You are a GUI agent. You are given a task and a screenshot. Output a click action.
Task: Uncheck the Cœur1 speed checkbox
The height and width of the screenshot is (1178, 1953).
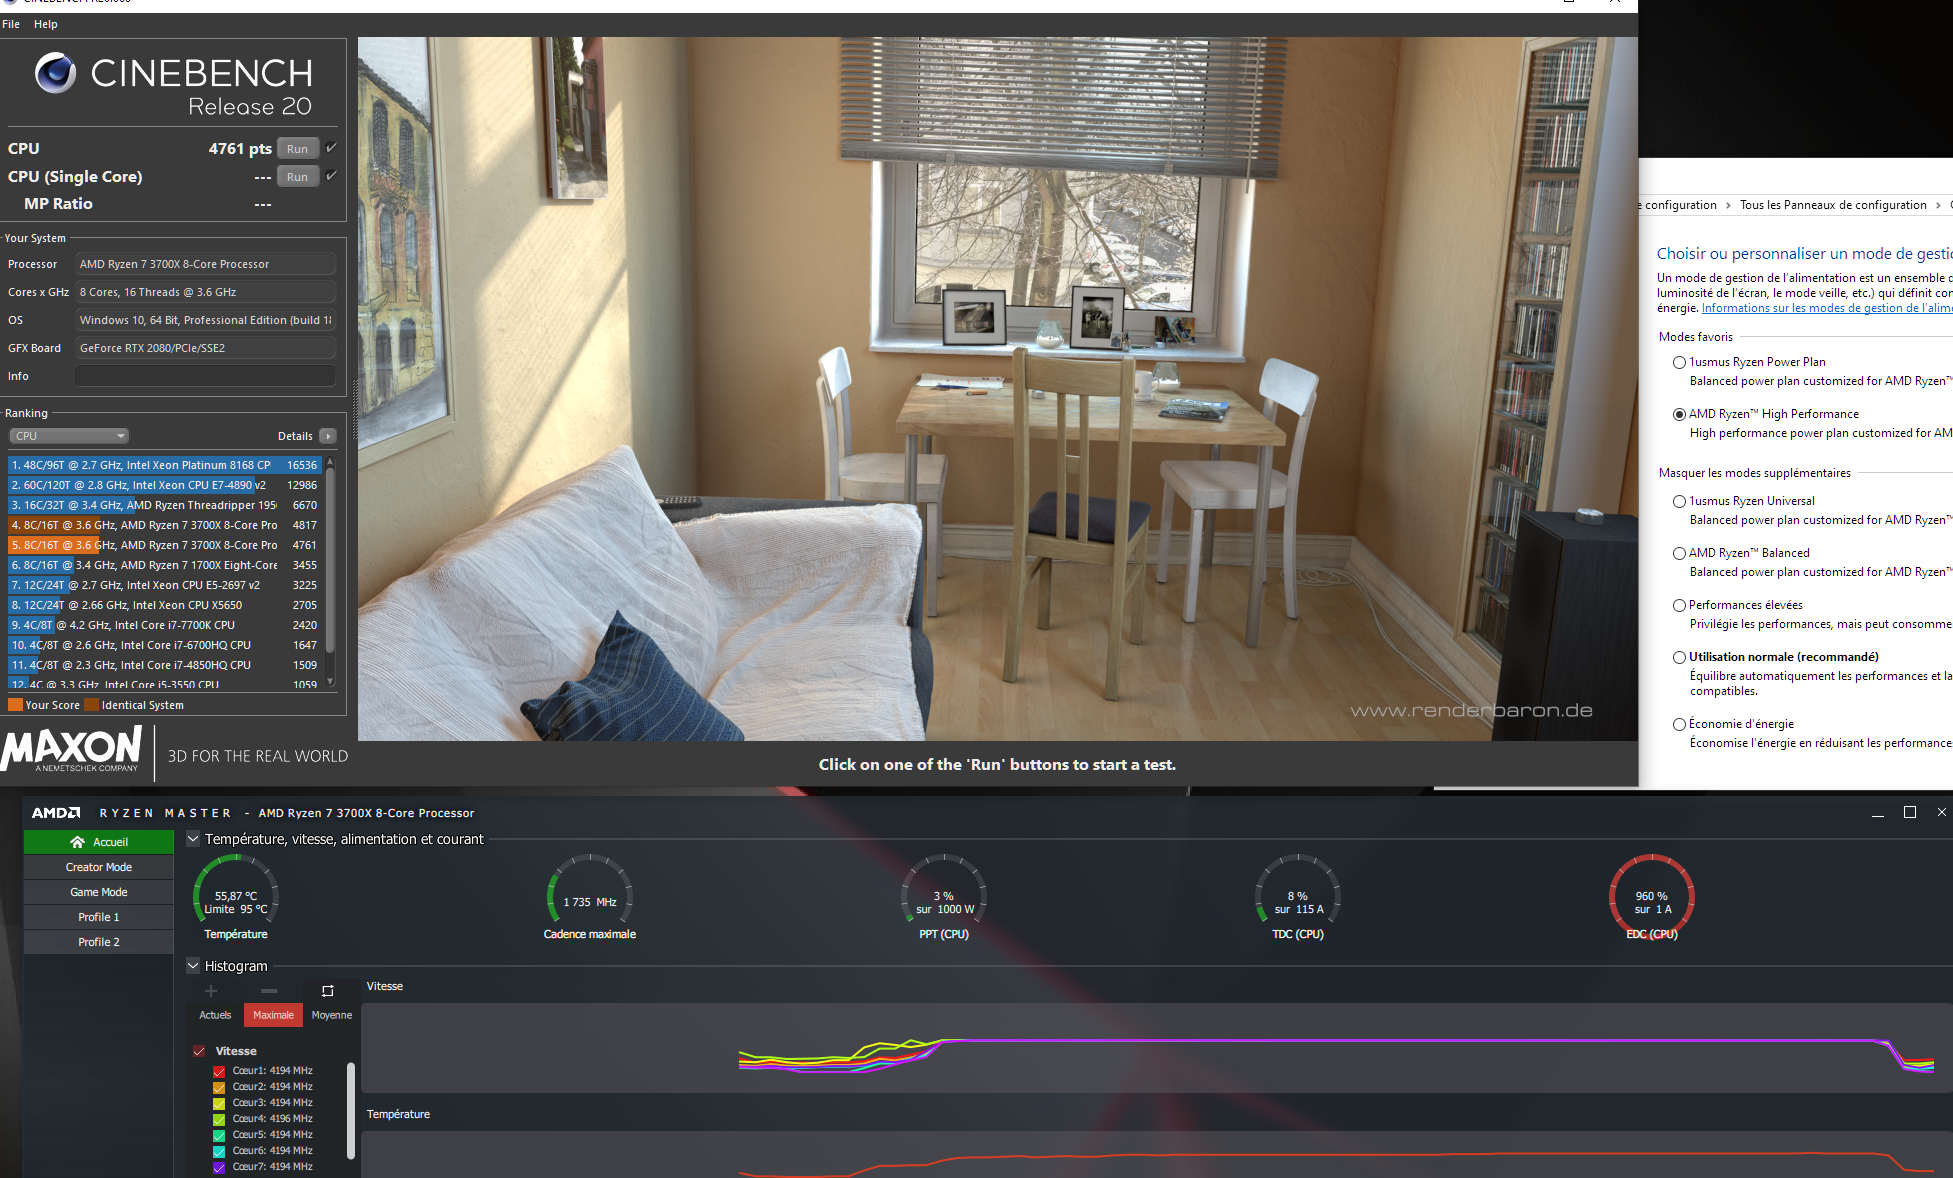219,1071
